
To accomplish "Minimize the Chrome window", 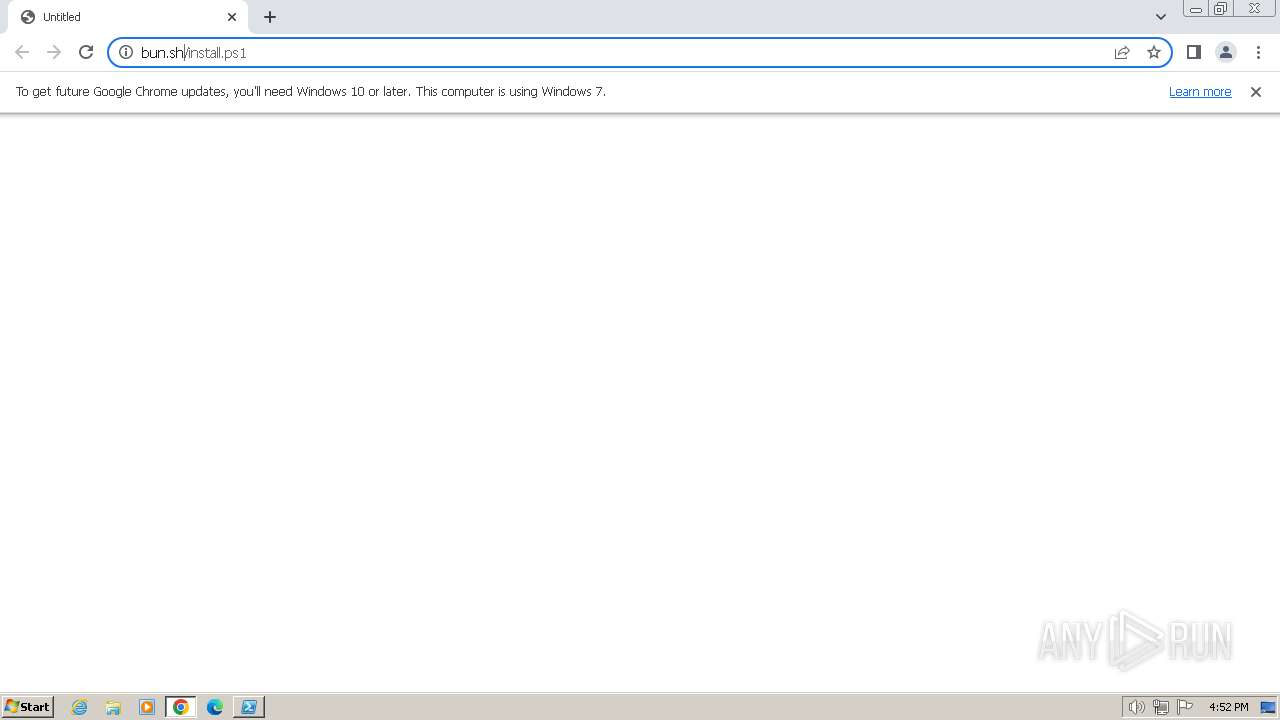I will pos(1196,9).
